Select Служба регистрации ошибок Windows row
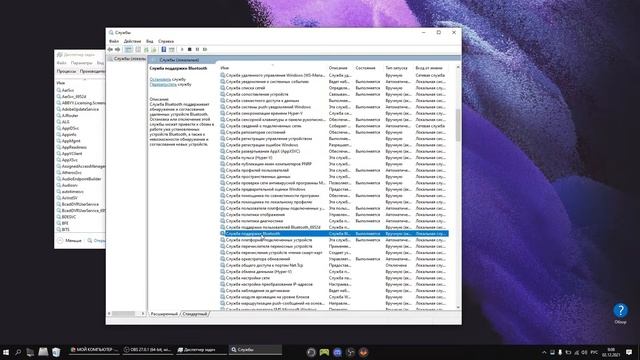 click(334, 145)
